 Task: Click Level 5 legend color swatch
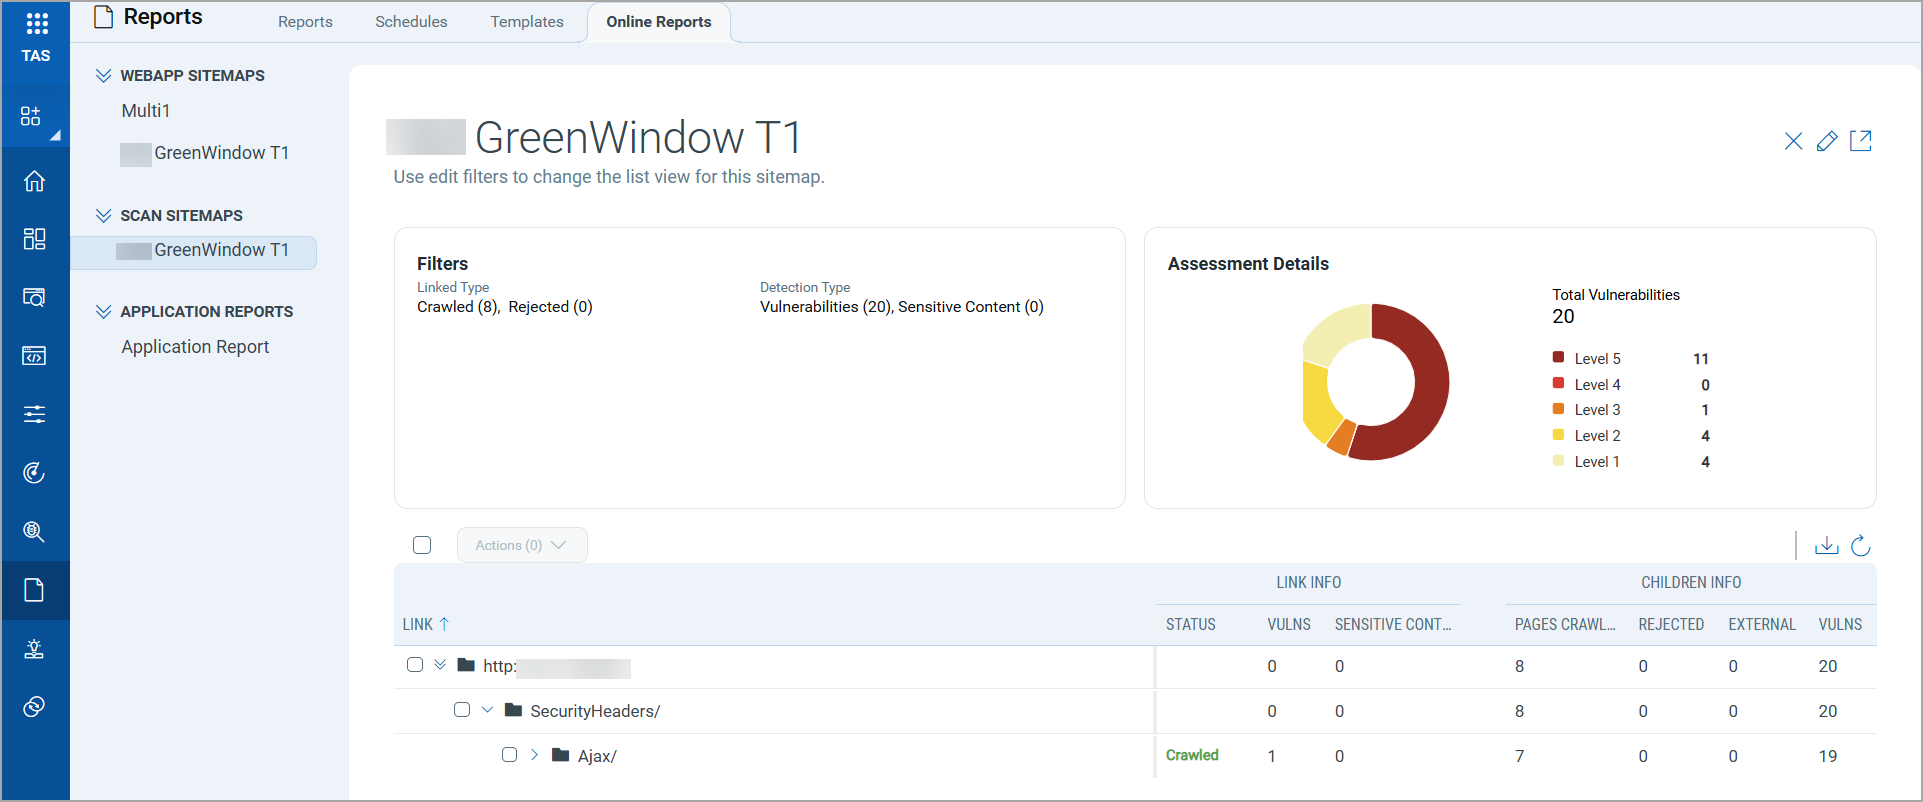click(x=1558, y=358)
